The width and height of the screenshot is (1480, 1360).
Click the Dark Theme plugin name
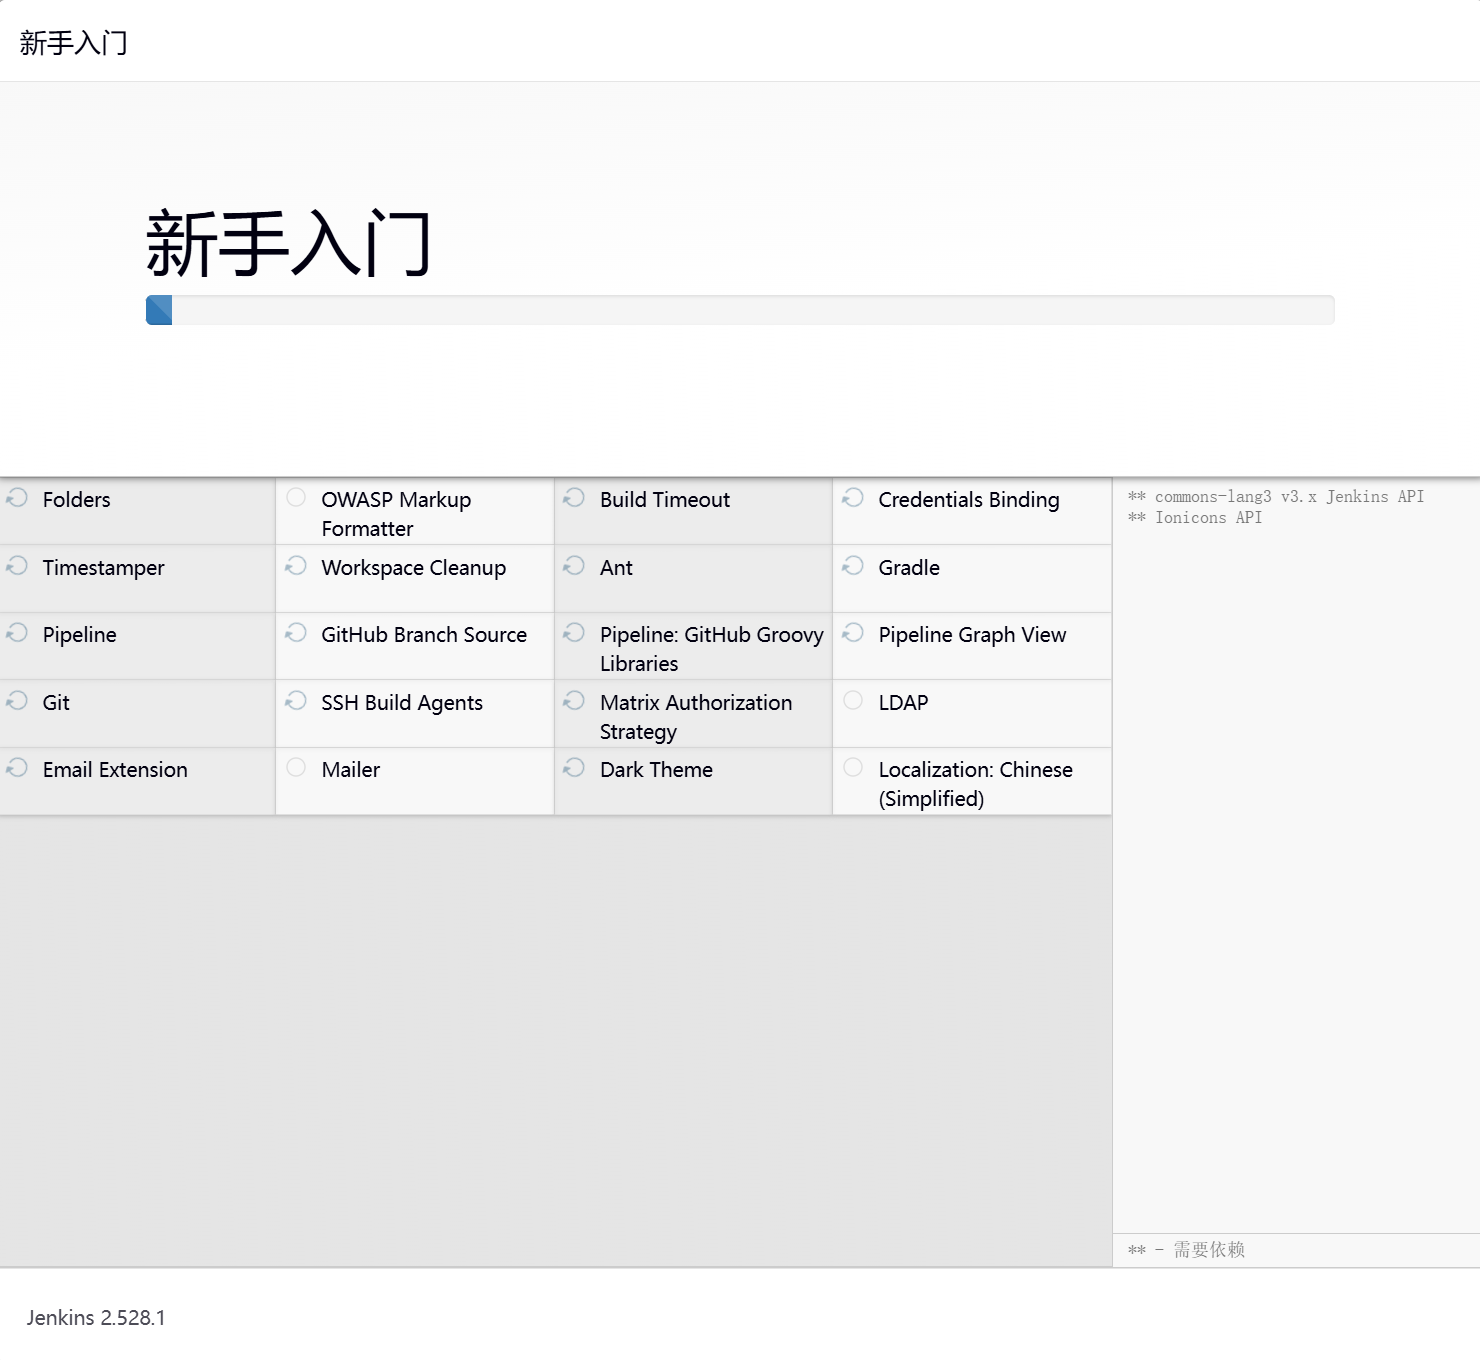656,770
